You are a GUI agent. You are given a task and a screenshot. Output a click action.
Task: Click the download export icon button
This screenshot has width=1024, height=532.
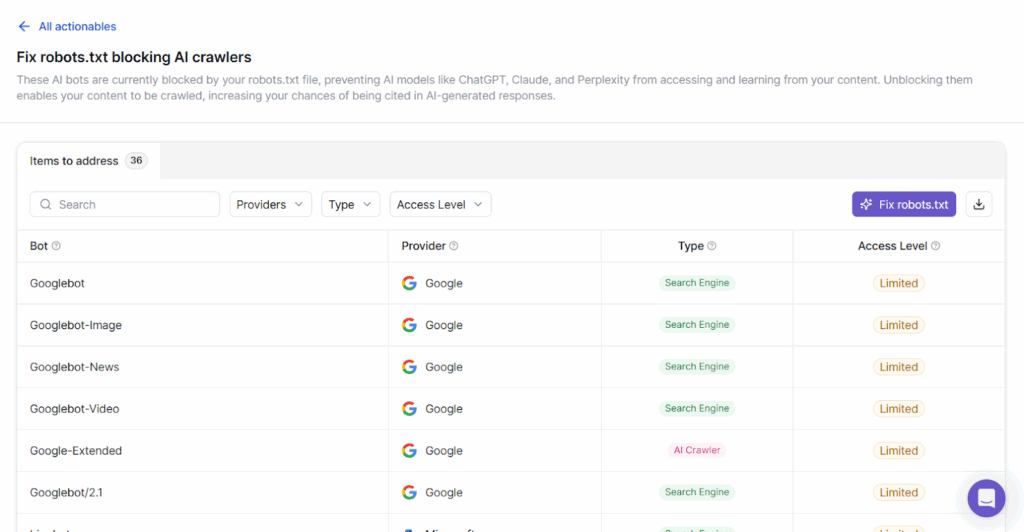point(978,204)
